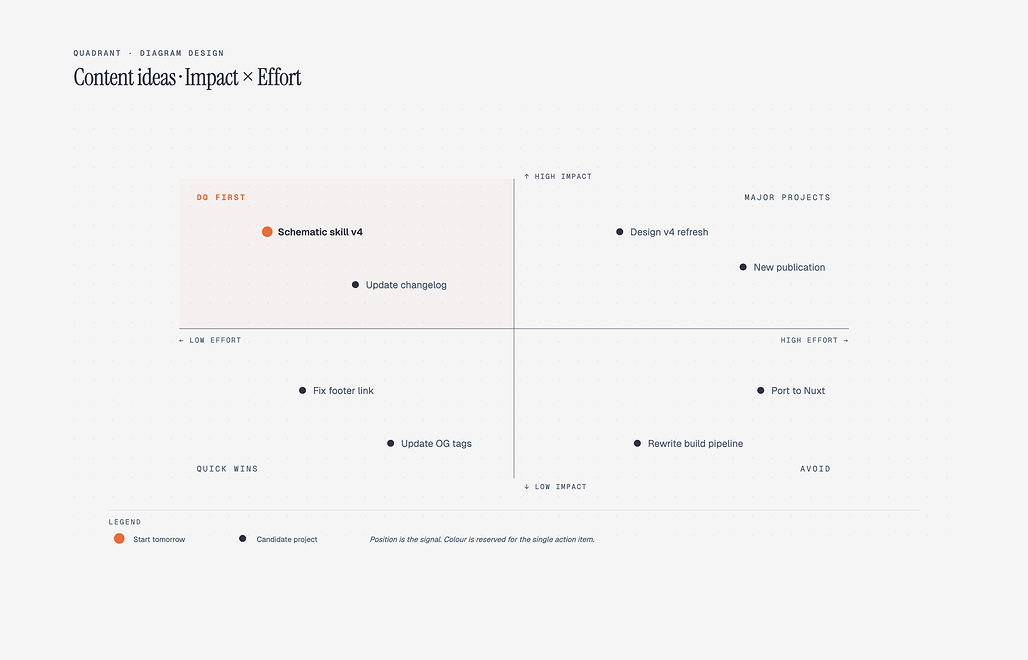Select the AVOID quadrant label
The width and height of the screenshot is (1028, 660).
[x=815, y=469]
